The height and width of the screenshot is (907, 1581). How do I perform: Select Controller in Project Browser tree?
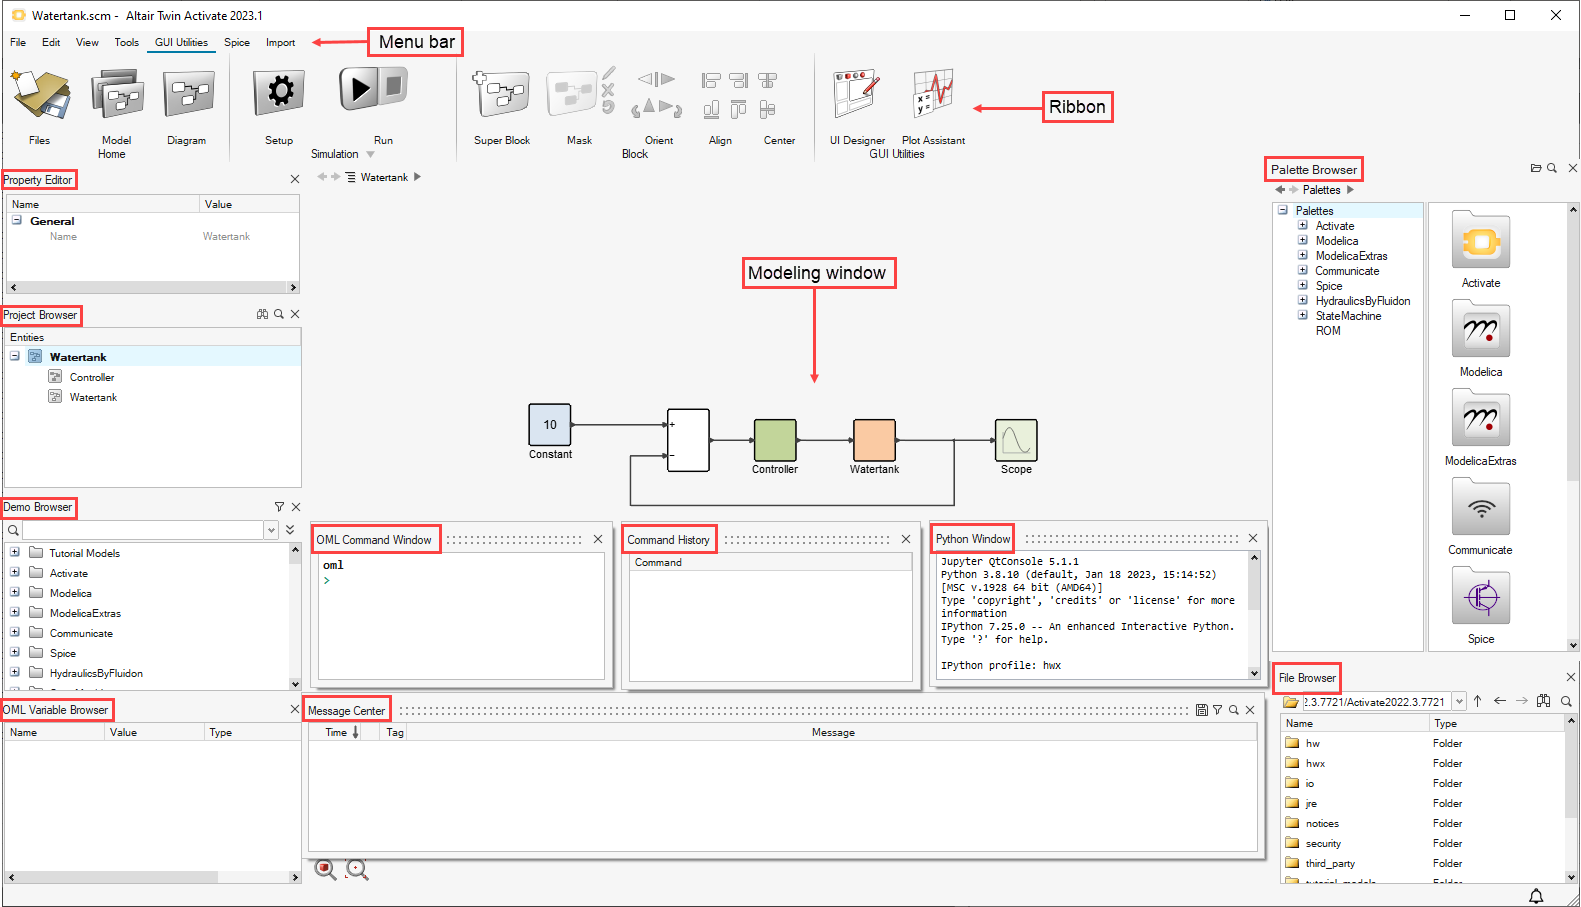pyautogui.click(x=92, y=377)
